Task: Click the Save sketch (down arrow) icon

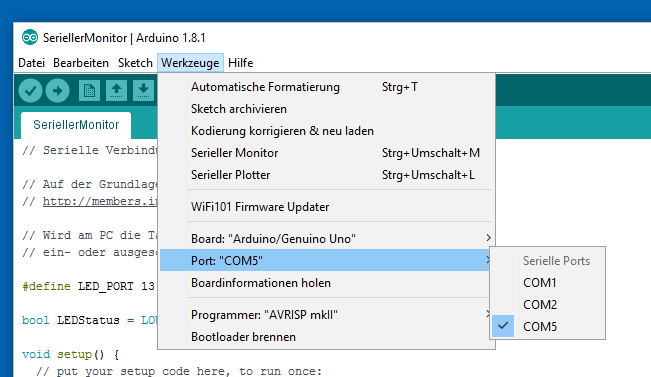Action: (x=143, y=91)
